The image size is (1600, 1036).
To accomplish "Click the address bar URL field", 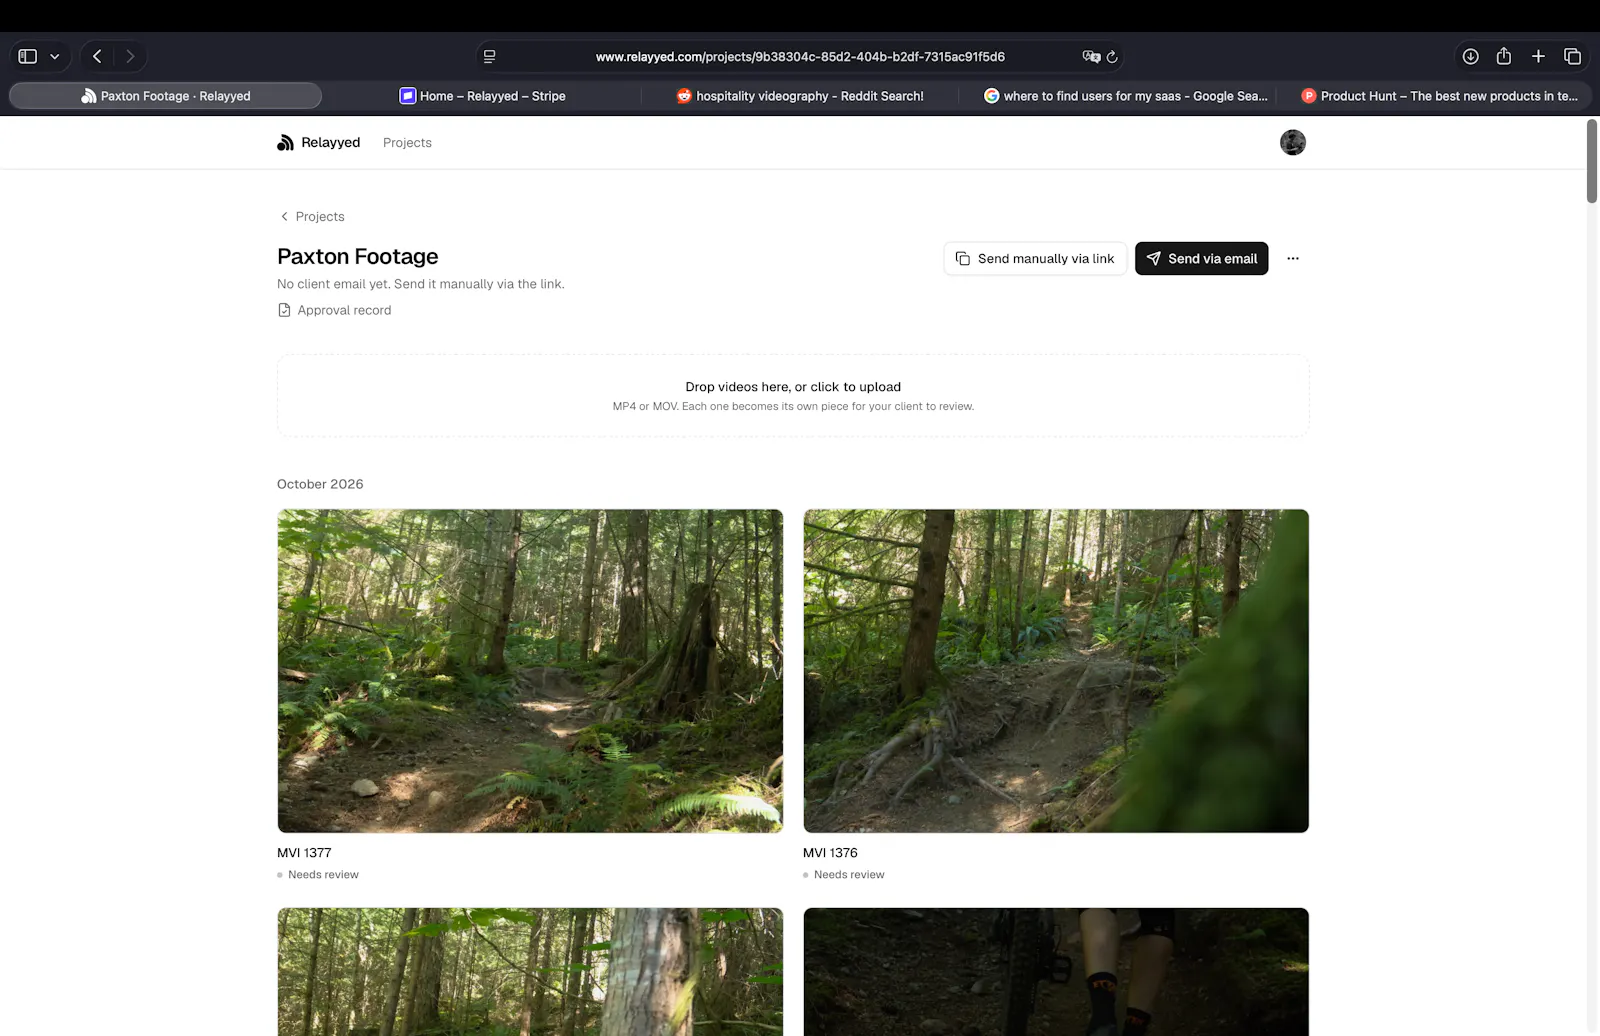I will pos(800,57).
